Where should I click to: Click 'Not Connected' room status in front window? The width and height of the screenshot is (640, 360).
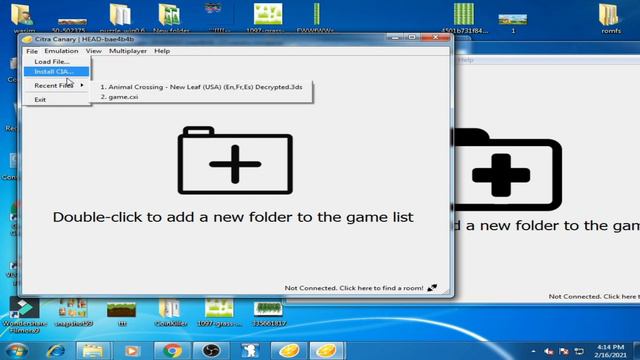point(354,288)
